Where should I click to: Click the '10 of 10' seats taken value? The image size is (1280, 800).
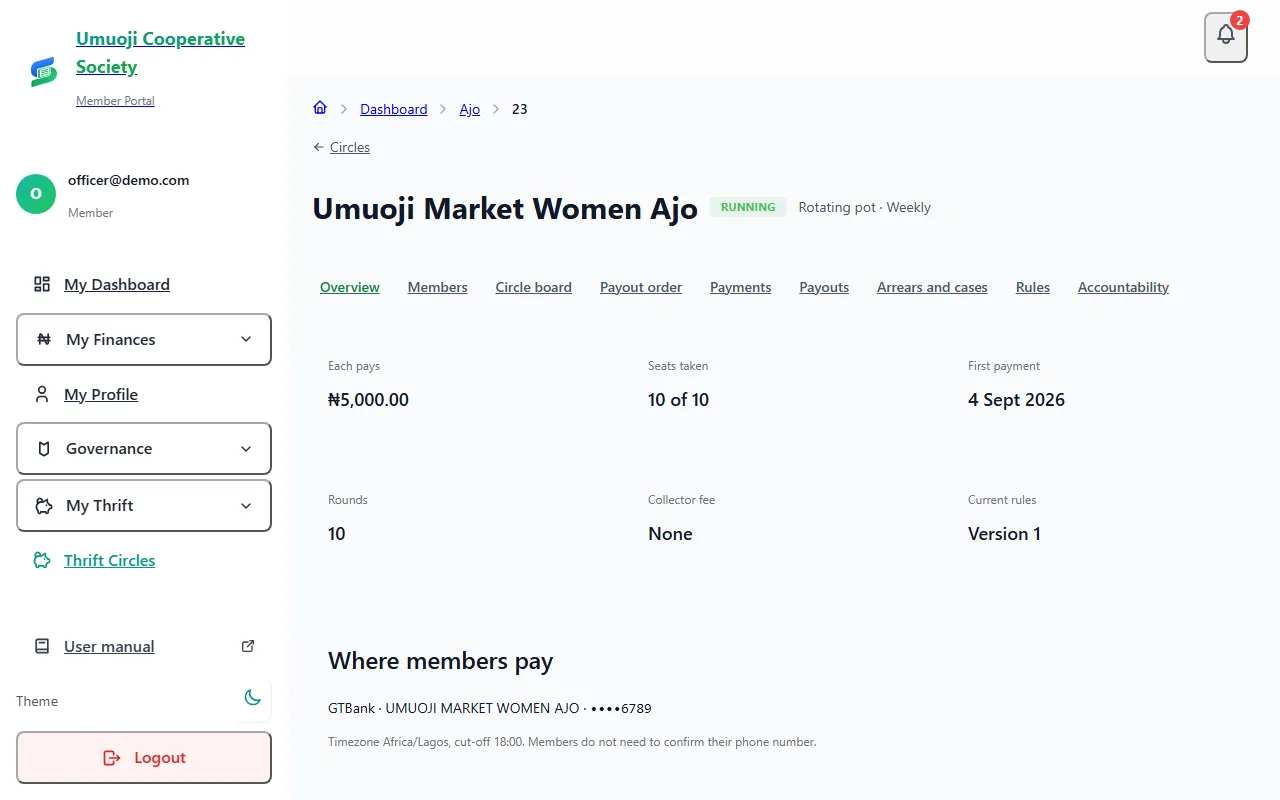point(678,399)
